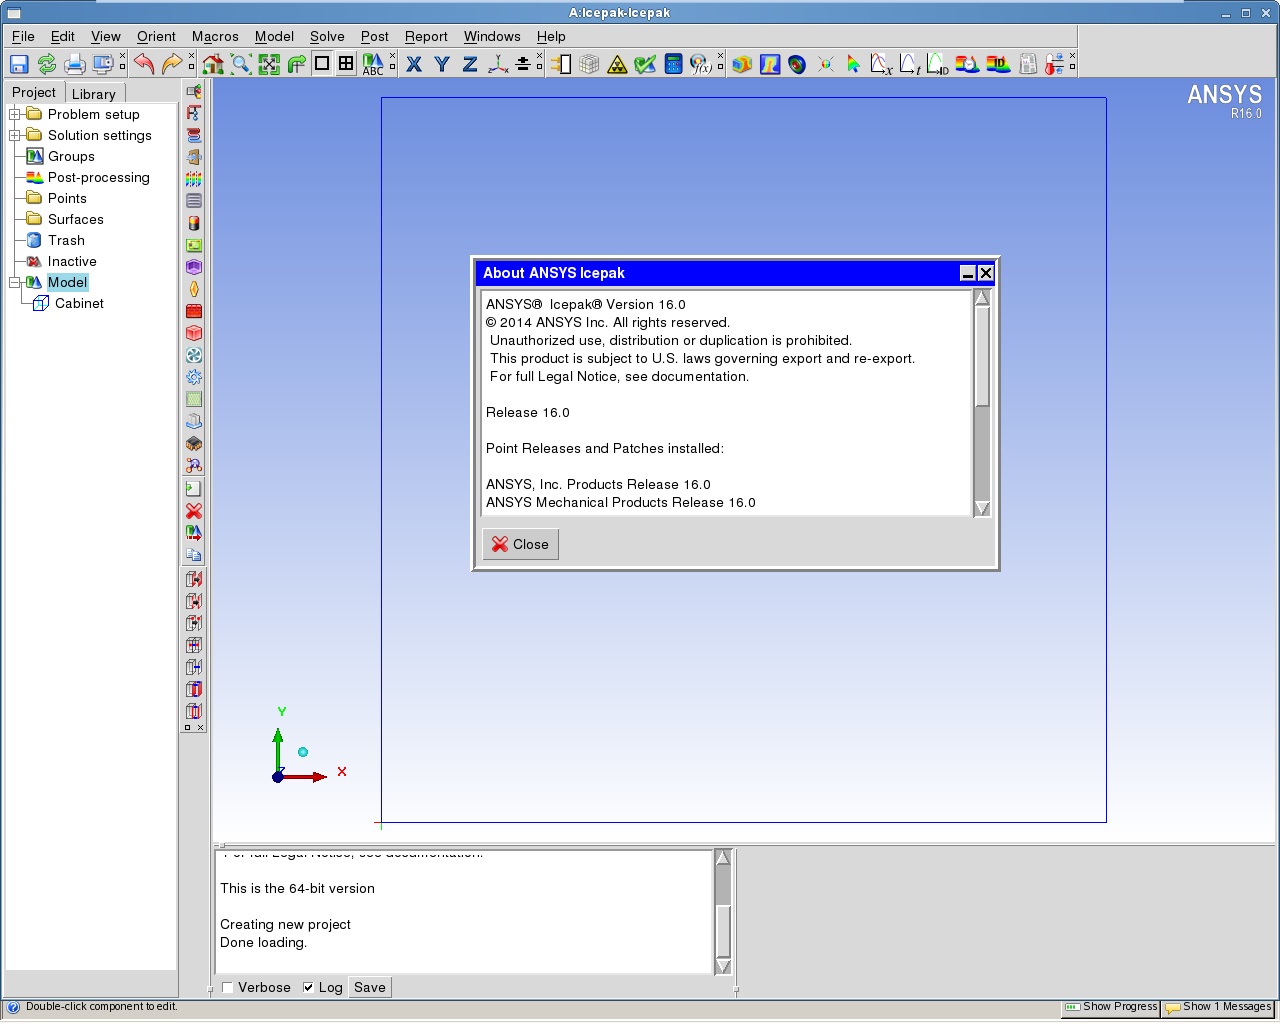
Task: Click the single viewport square icon
Action: (x=322, y=63)
